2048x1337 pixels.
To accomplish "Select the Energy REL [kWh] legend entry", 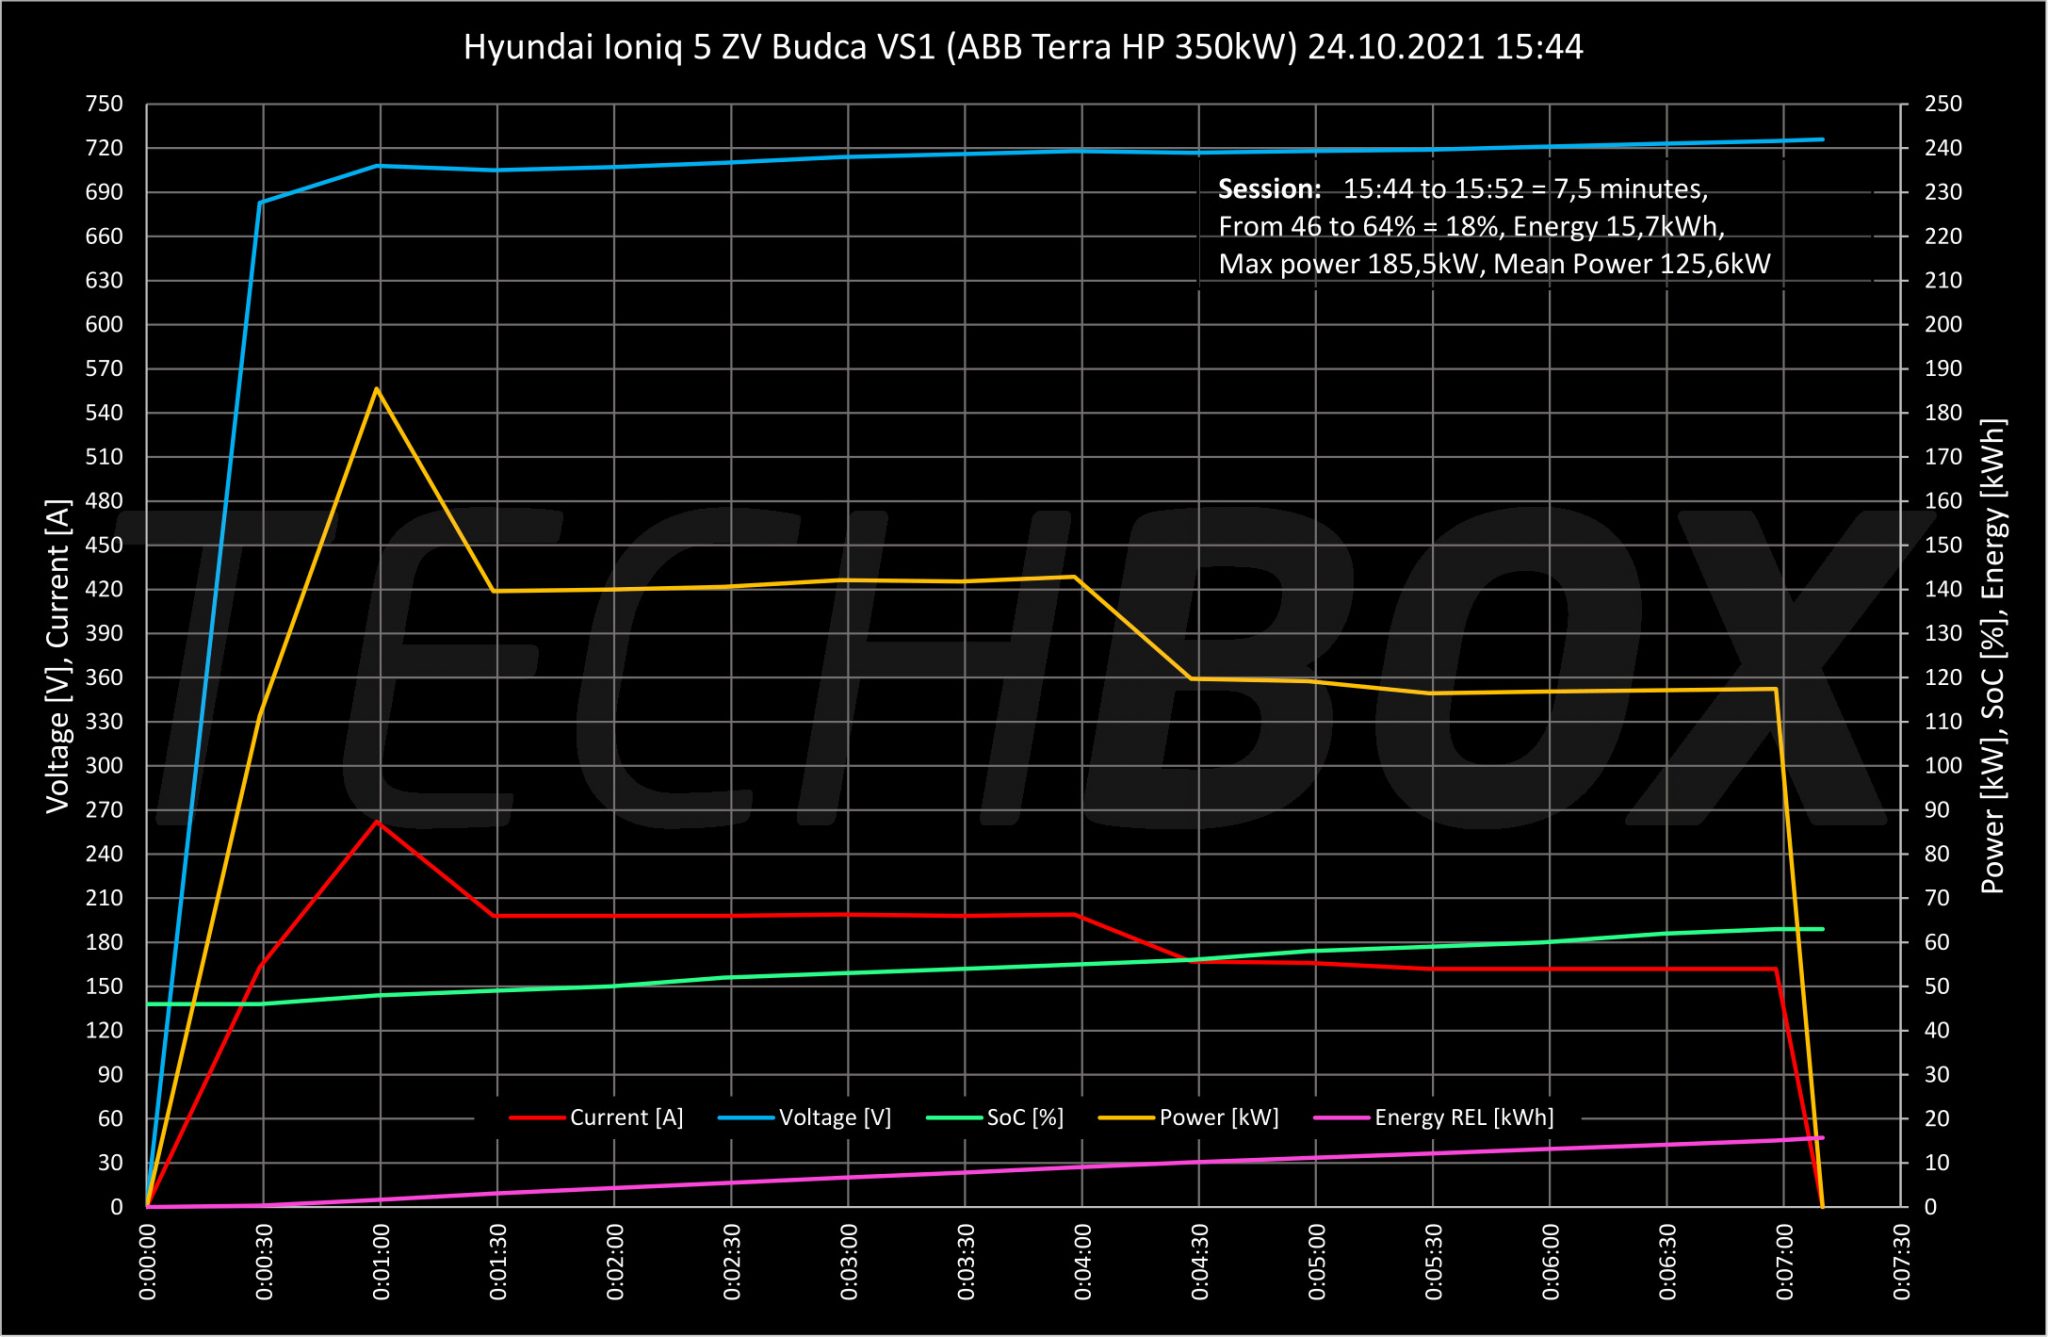I will (x=1433, y=1117).
